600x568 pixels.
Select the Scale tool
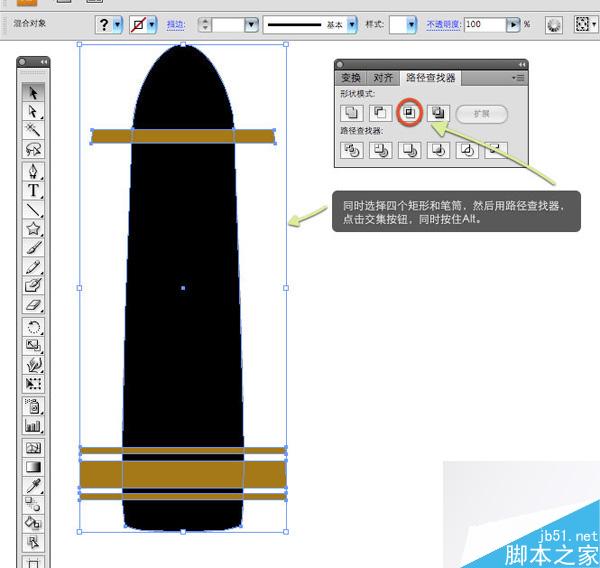(33, 346)
